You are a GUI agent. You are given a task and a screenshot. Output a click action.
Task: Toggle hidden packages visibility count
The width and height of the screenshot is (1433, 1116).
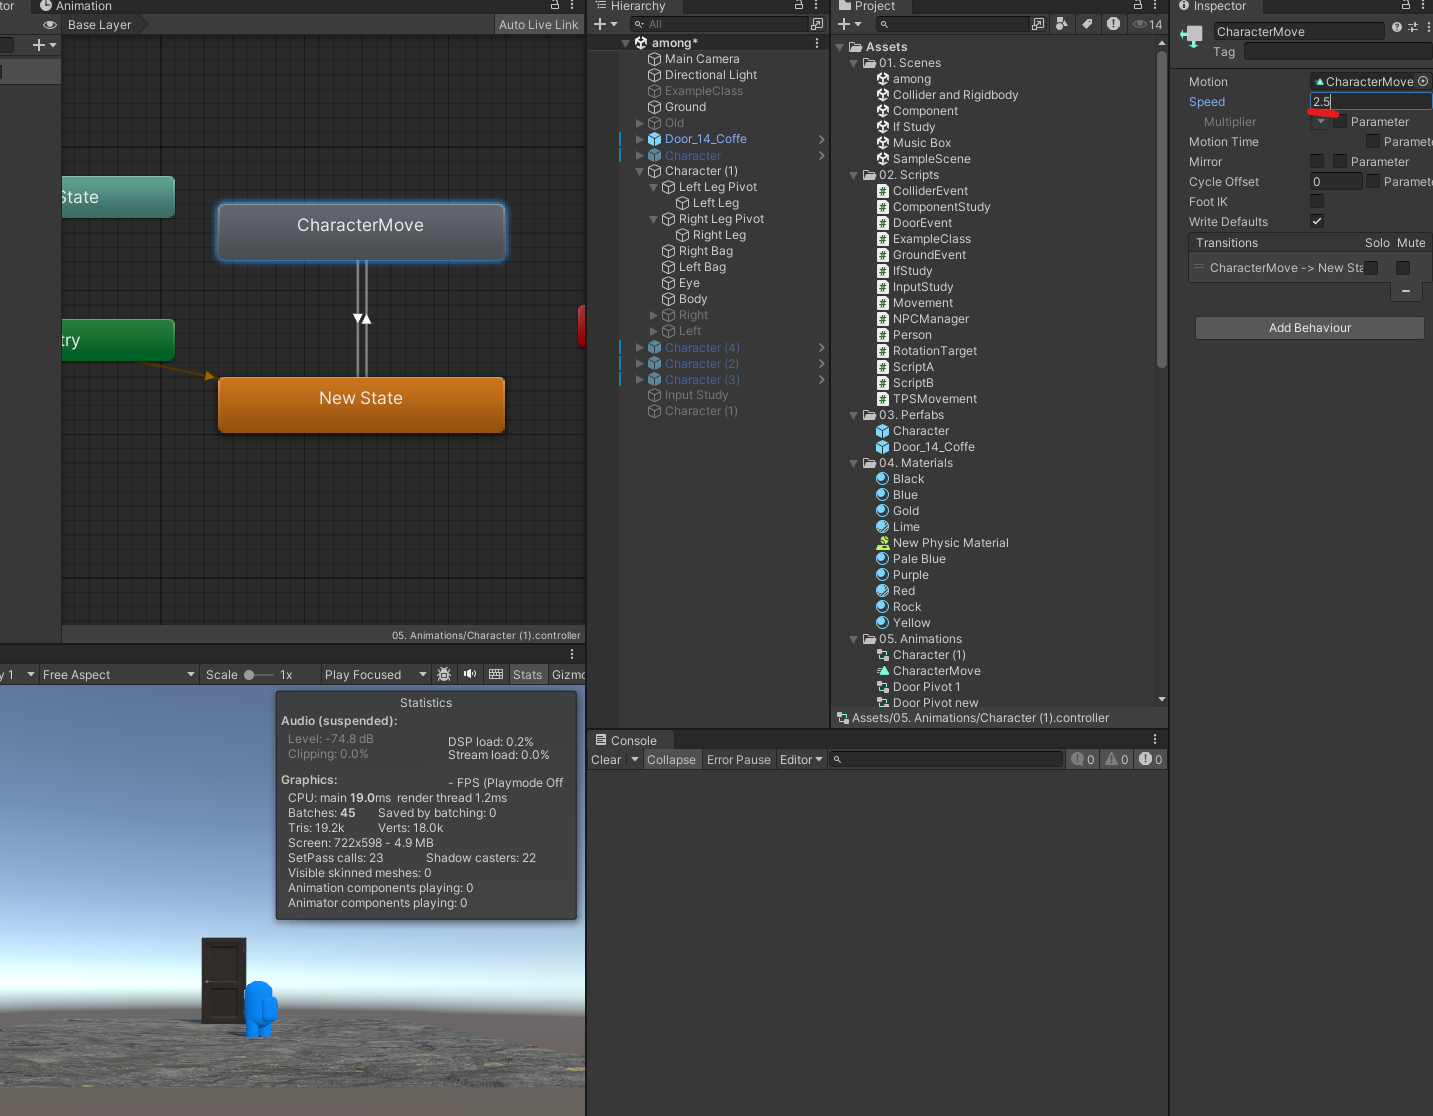coord(1148,24)
